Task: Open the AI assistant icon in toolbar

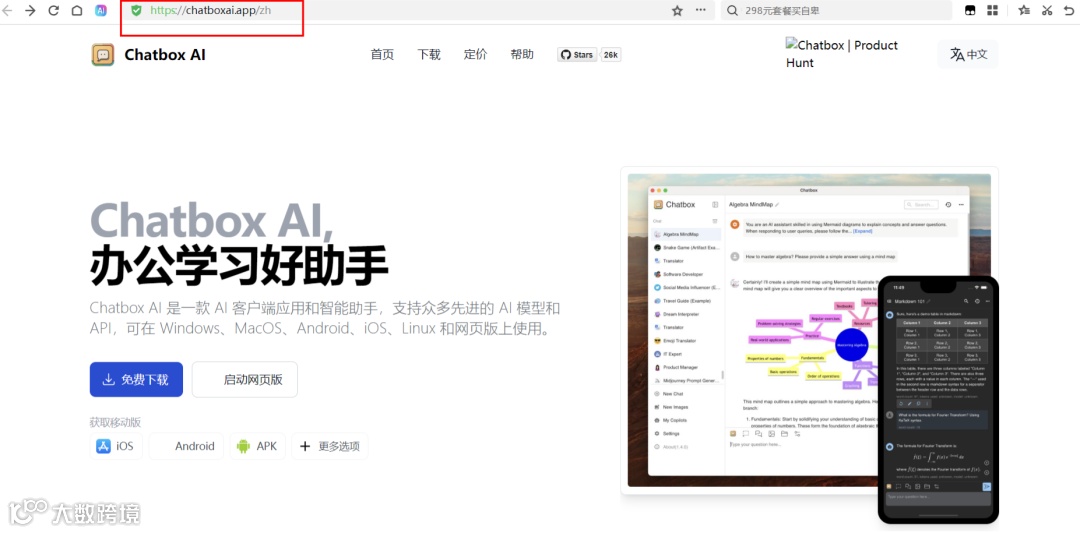Action: point(101,10)
